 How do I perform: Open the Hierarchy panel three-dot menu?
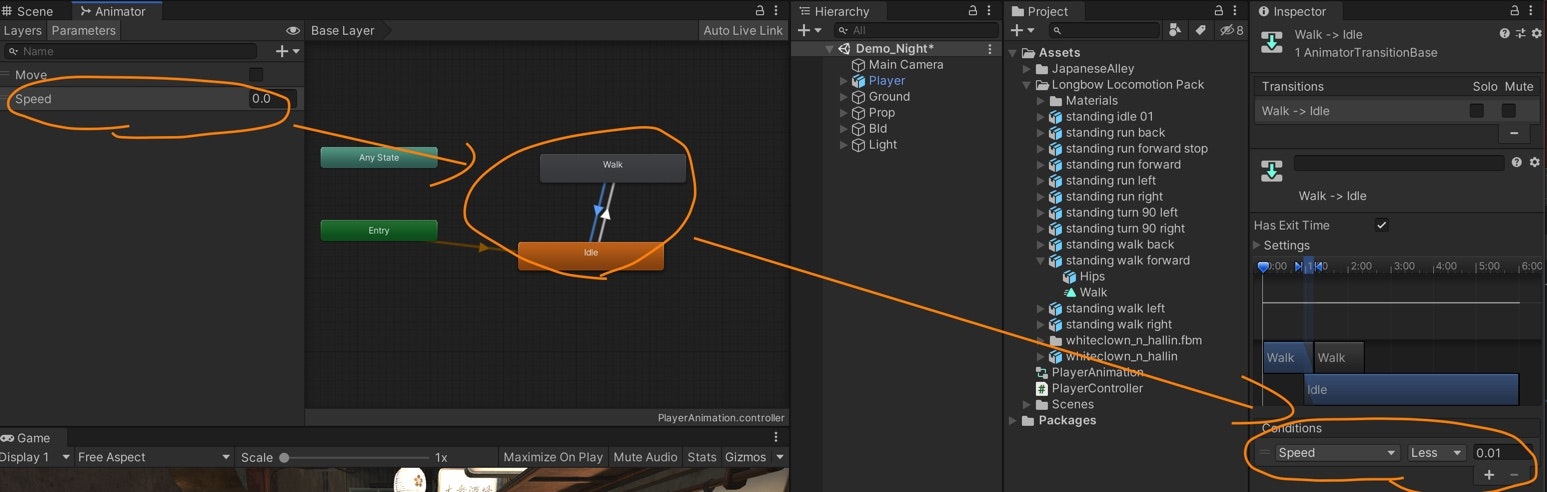[991, 11]
